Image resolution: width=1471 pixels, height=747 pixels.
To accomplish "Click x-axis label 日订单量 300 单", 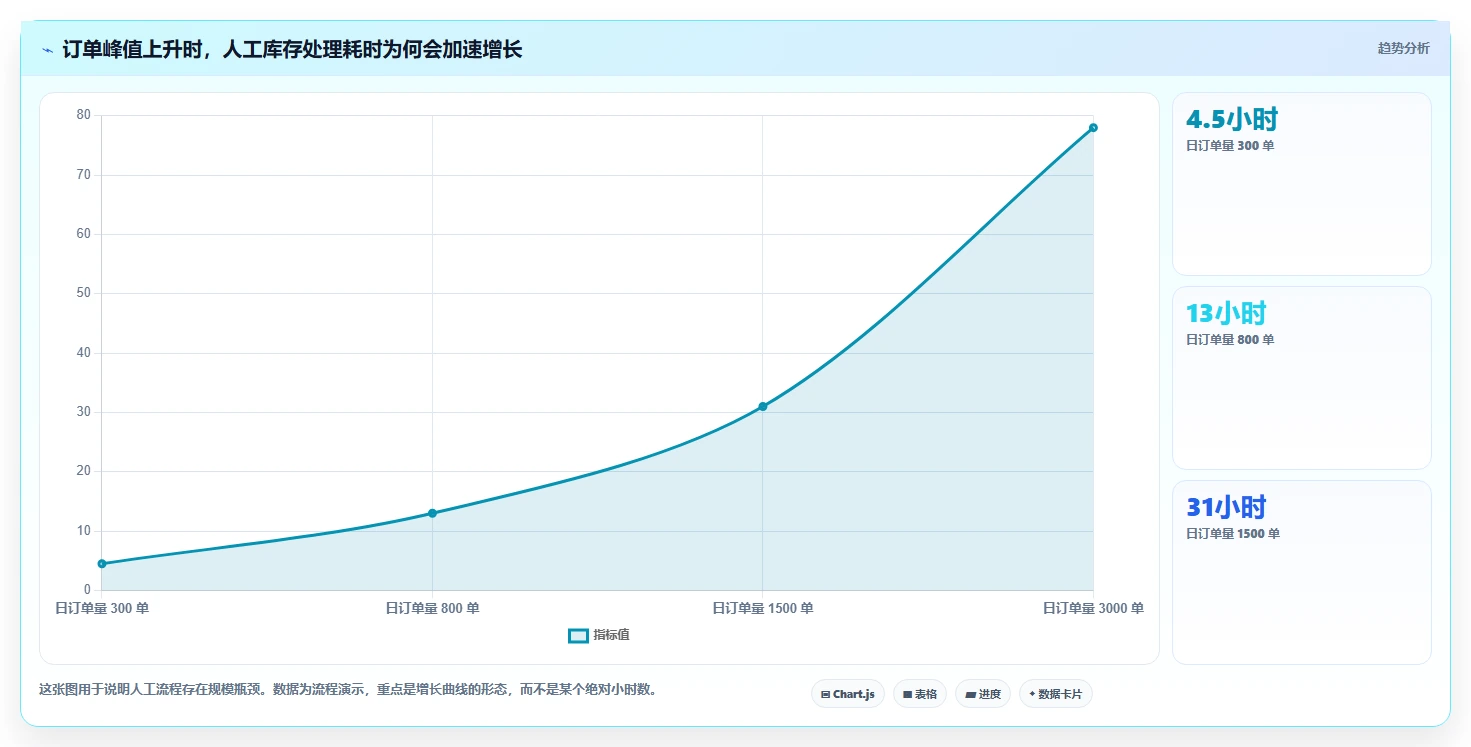I will pos(102,608).
